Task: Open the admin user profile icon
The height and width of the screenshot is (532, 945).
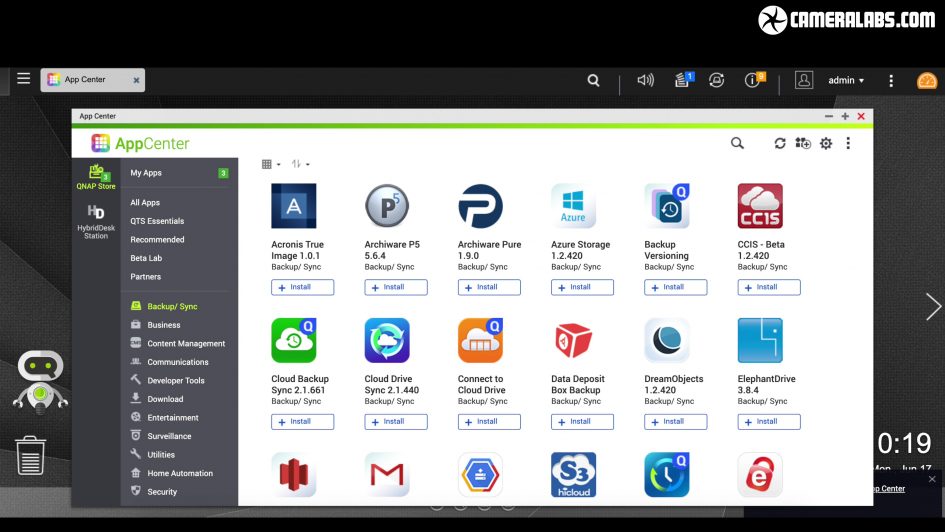Action: point(803,80)
